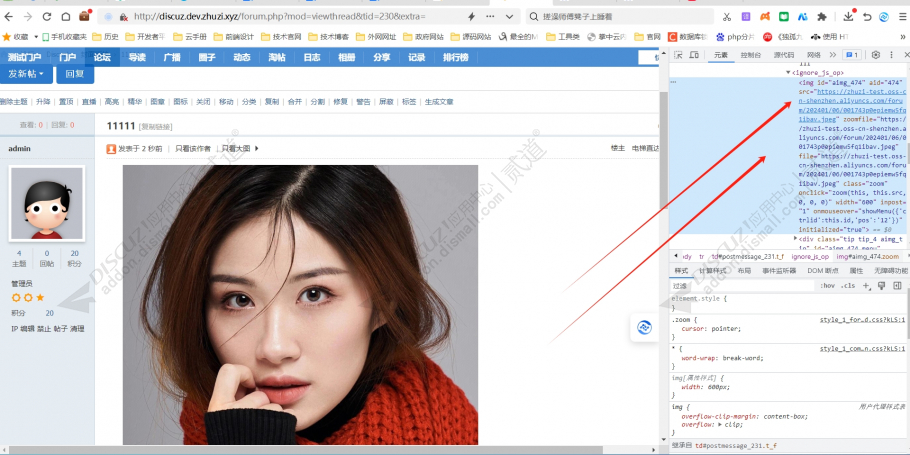Open the 相册 navigation tab
This screenshot has width=910, height=455.
(x=346, y=57)
